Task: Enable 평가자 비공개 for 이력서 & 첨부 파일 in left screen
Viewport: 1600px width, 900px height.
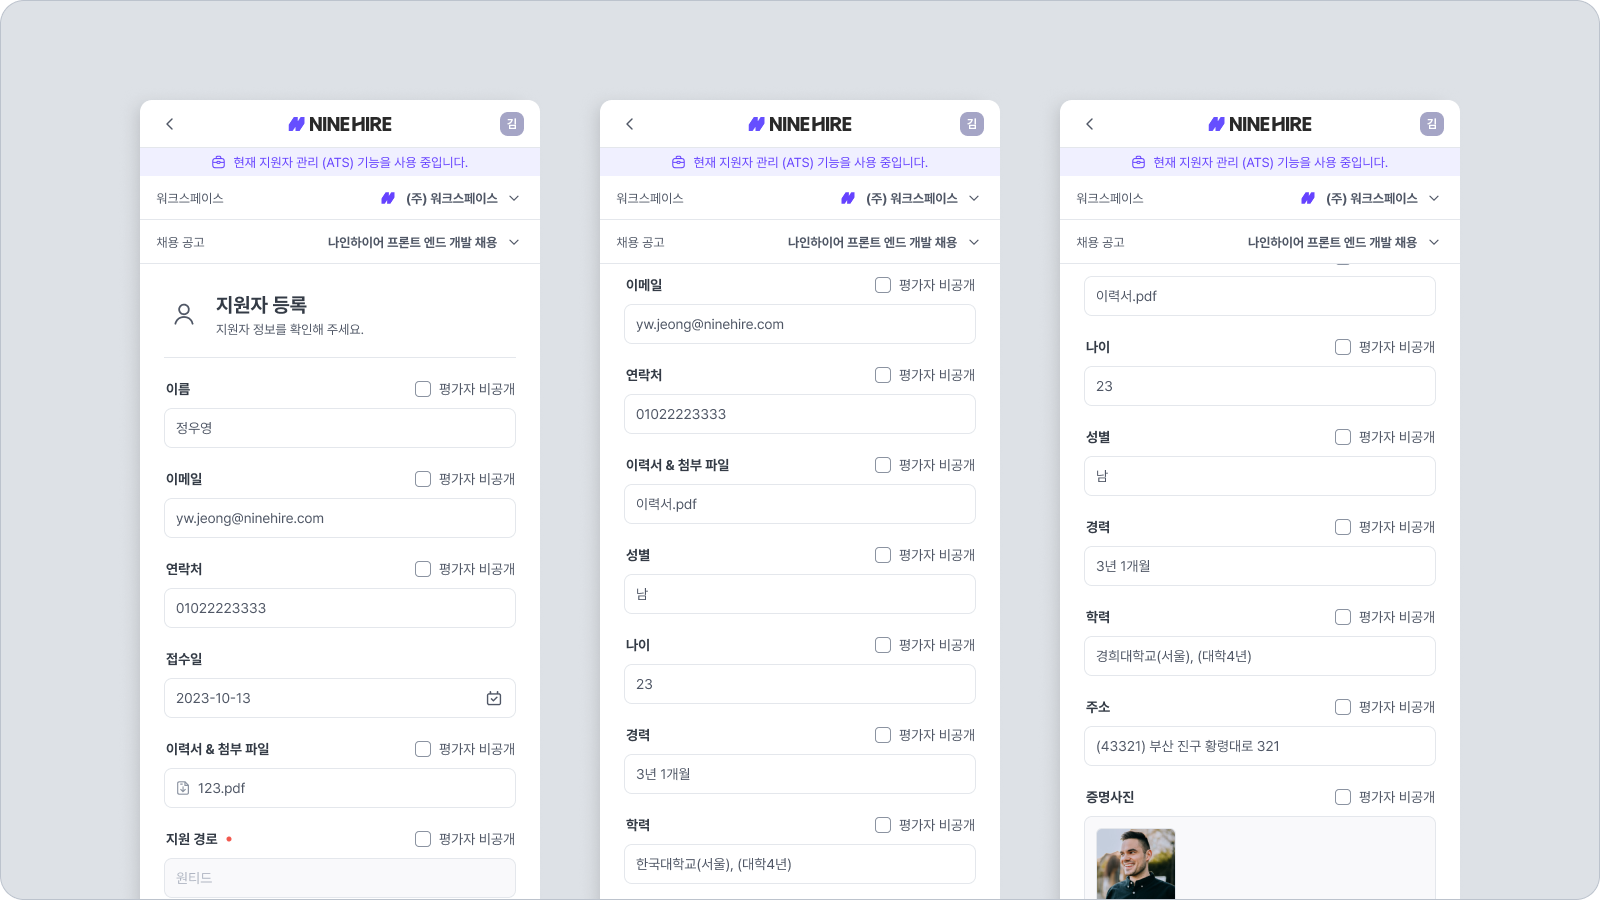Action: click(x=423, y=749)
